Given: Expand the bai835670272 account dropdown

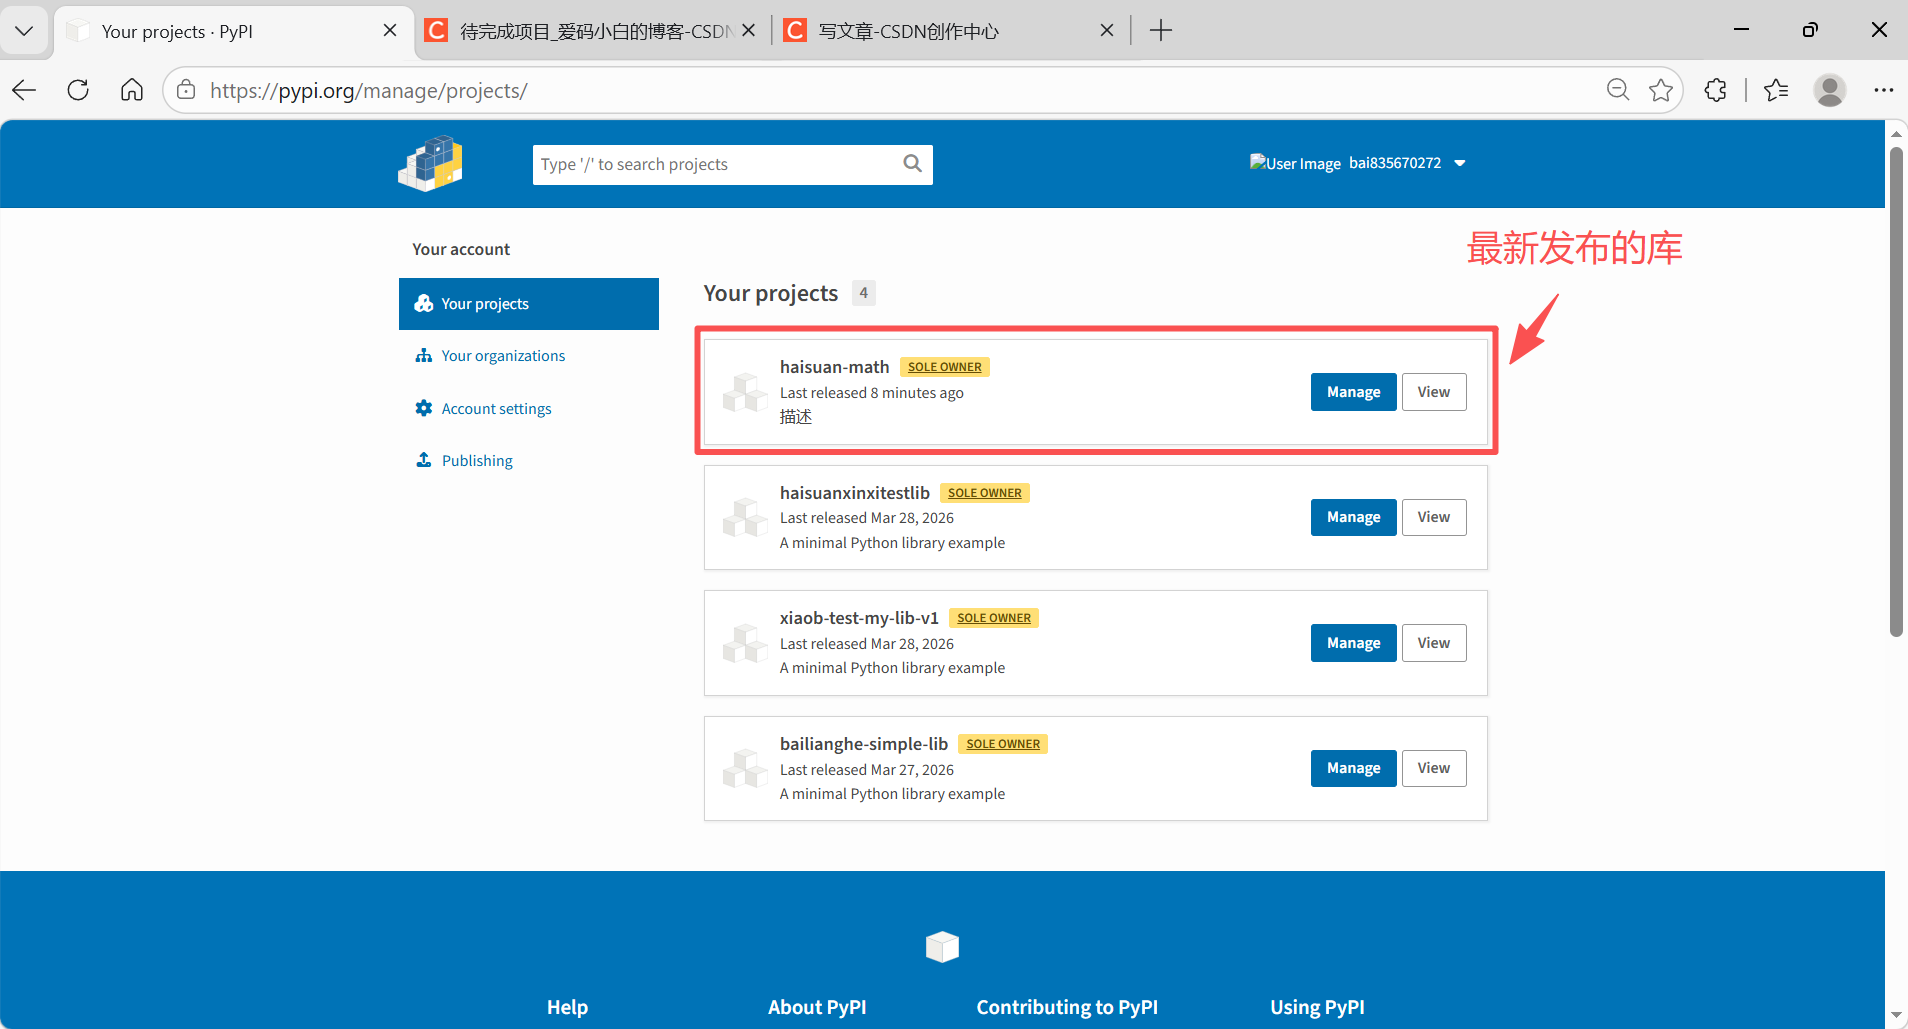Looking at the screenshot, I should tap(1407, 163).
